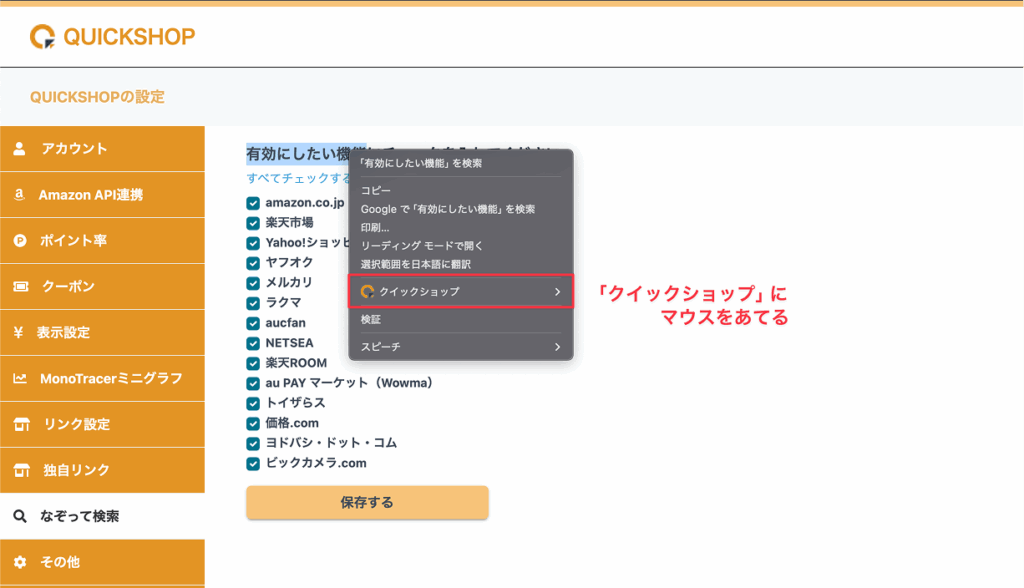Toggle the 楽天ROOM checkbox
The width and height of the screenshot is (1024, 588).
253,363
